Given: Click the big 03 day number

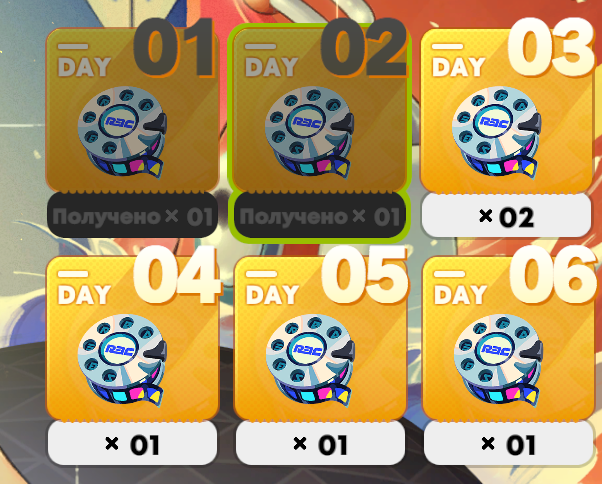Looking at the screenshot, I should [550, 48].
